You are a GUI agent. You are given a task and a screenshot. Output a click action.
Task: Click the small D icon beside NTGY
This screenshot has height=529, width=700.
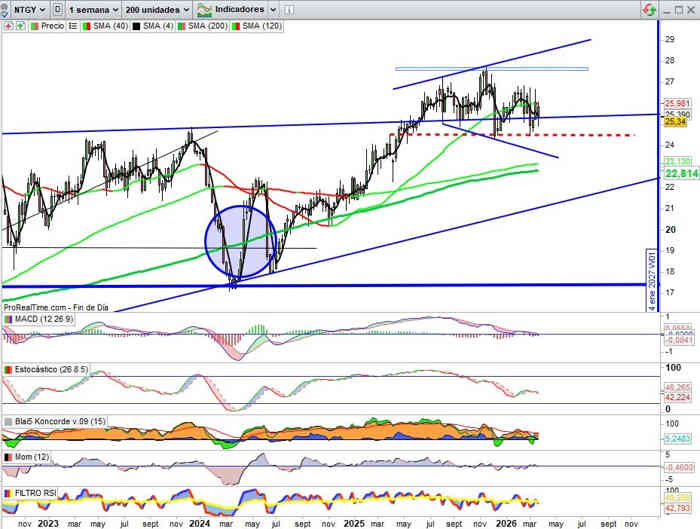pos(59,9)
